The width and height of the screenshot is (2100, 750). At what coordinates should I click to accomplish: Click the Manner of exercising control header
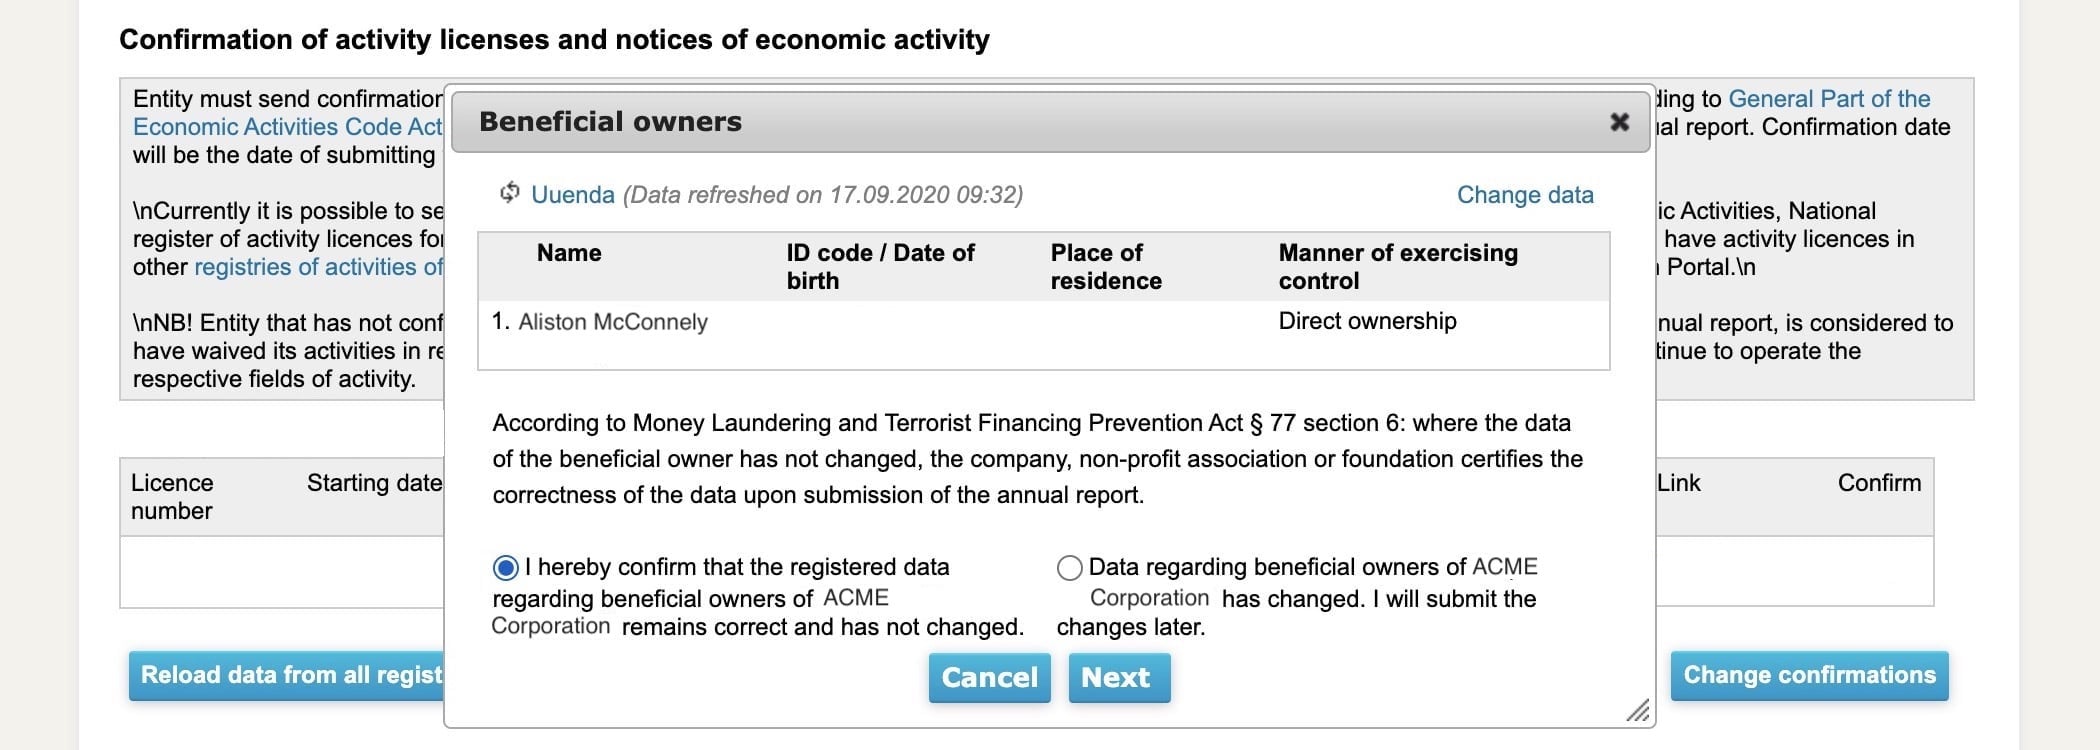[1397, 266]
